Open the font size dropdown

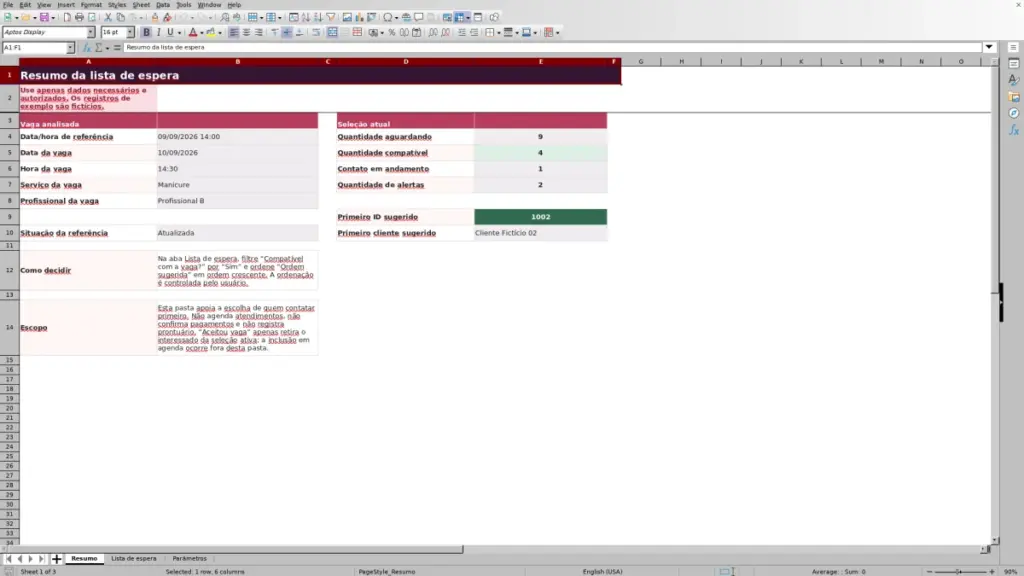point(130,32)
